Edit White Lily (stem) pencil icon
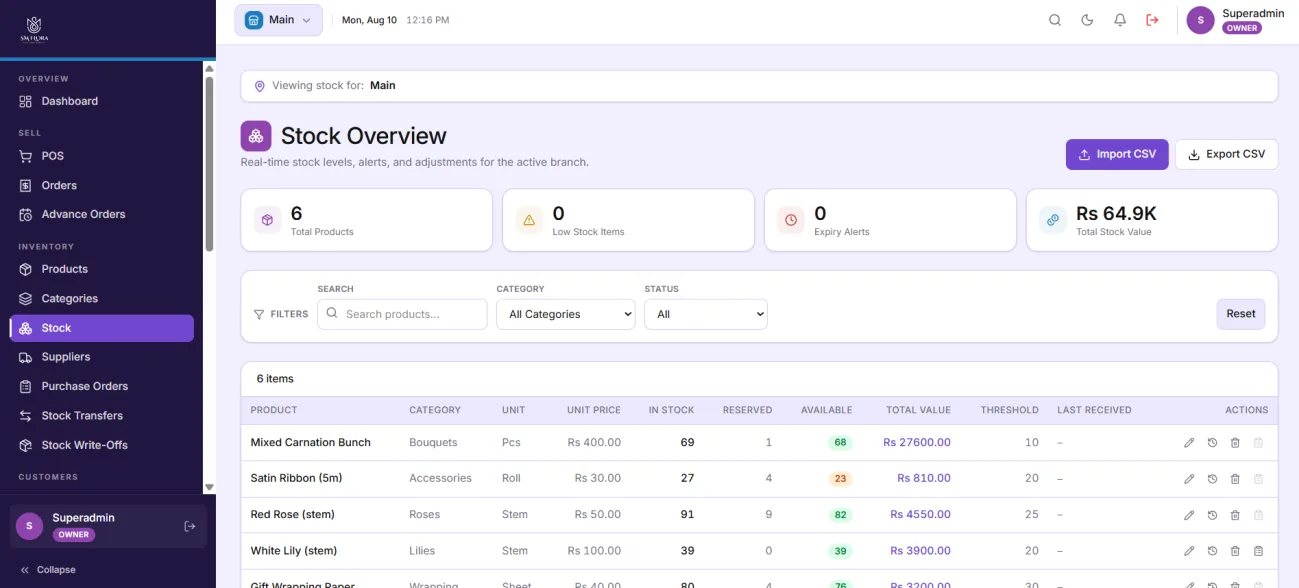 1189,551
